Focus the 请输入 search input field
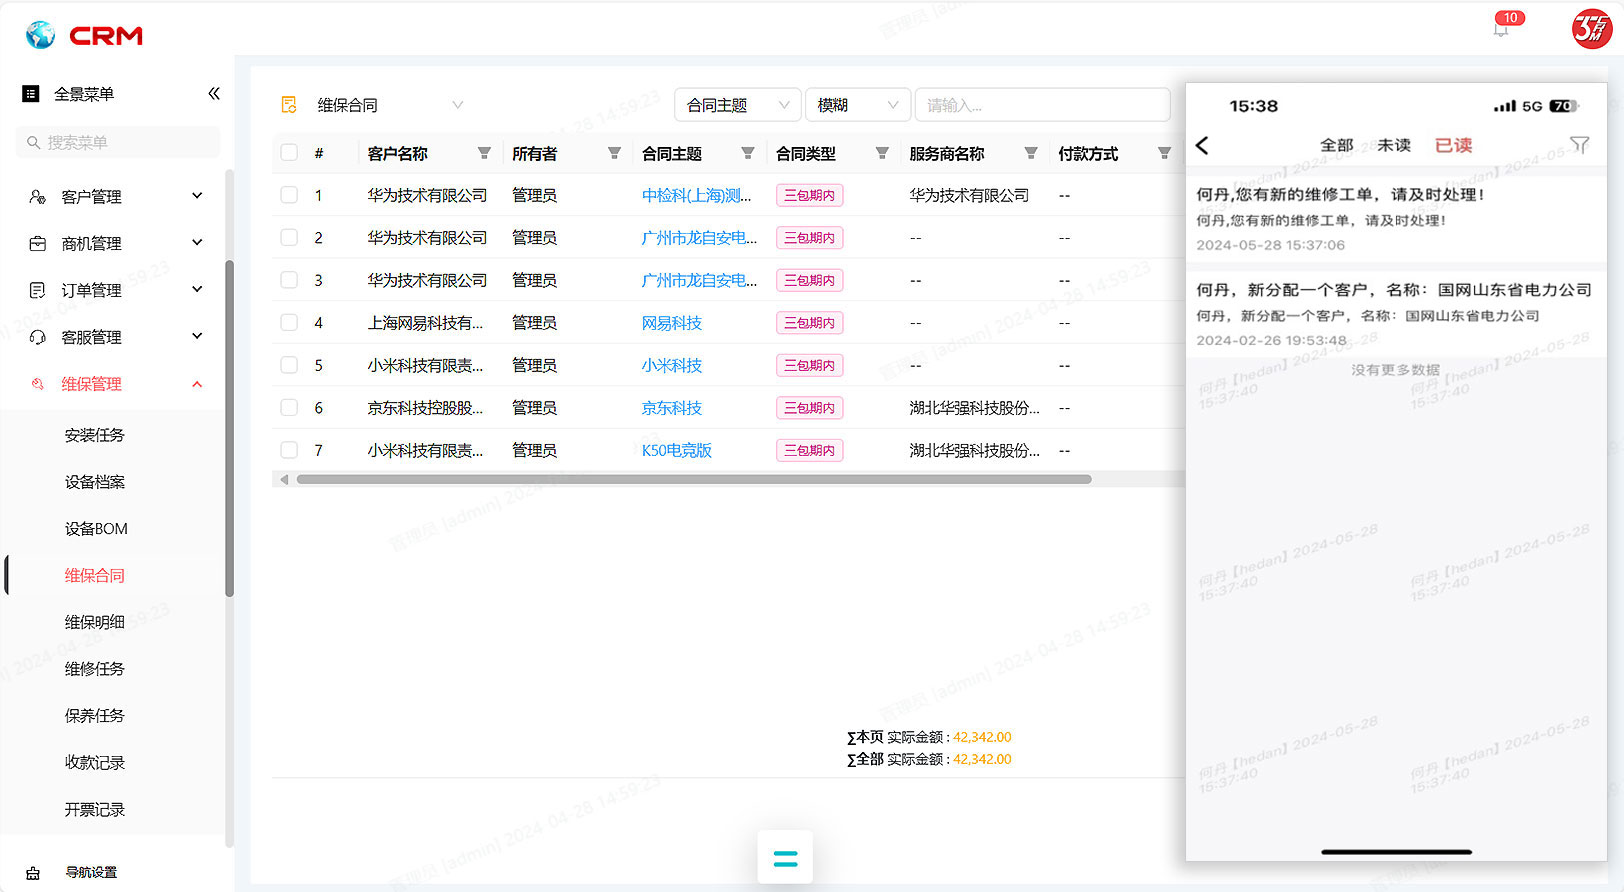The image size is (1624, 892). click(x=1042, y=105)
